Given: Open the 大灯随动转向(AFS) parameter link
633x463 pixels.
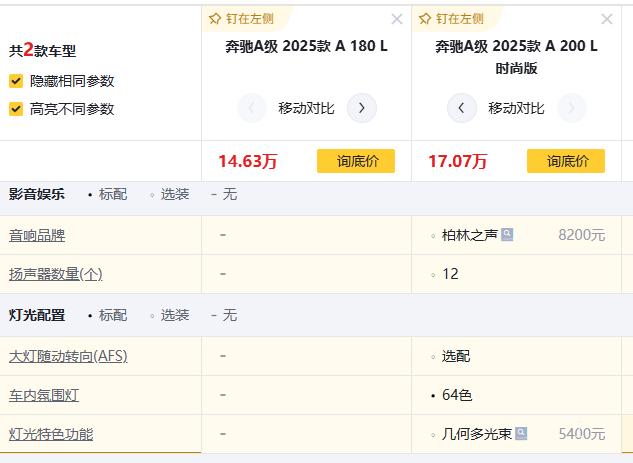Looking at the screenshot, I should pyautogui.click(x=68, y=356).
